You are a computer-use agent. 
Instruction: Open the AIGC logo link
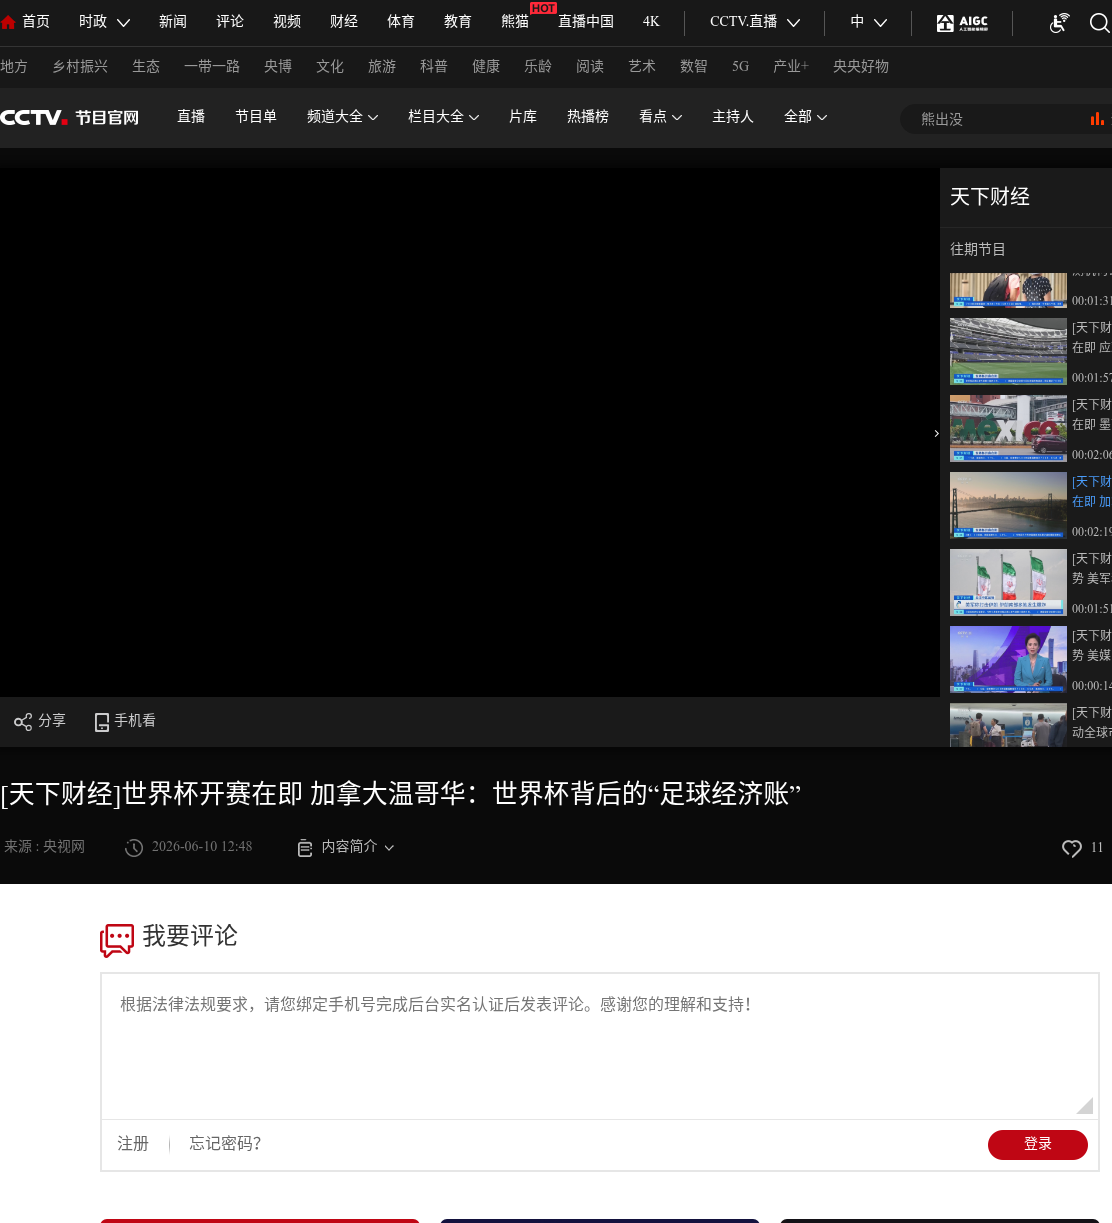pos(962,22)
